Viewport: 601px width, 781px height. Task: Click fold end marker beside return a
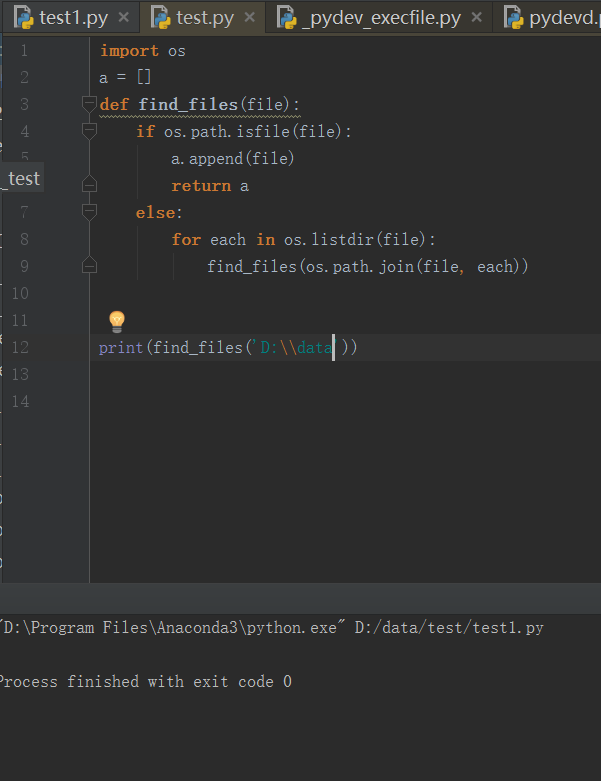coord(89,185)
